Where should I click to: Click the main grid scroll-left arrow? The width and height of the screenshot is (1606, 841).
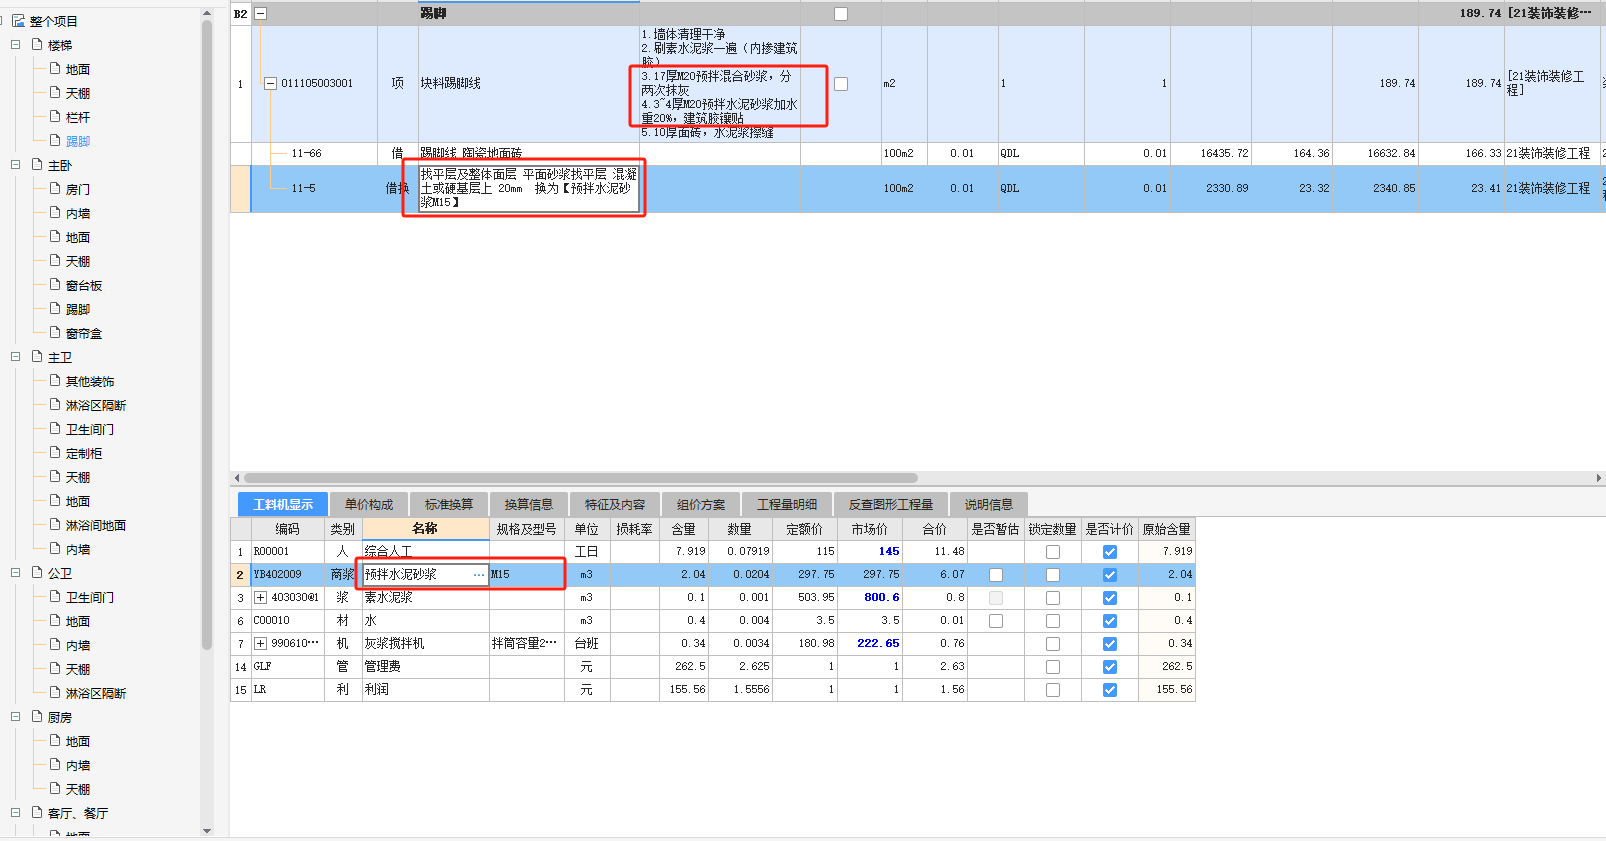237,478
